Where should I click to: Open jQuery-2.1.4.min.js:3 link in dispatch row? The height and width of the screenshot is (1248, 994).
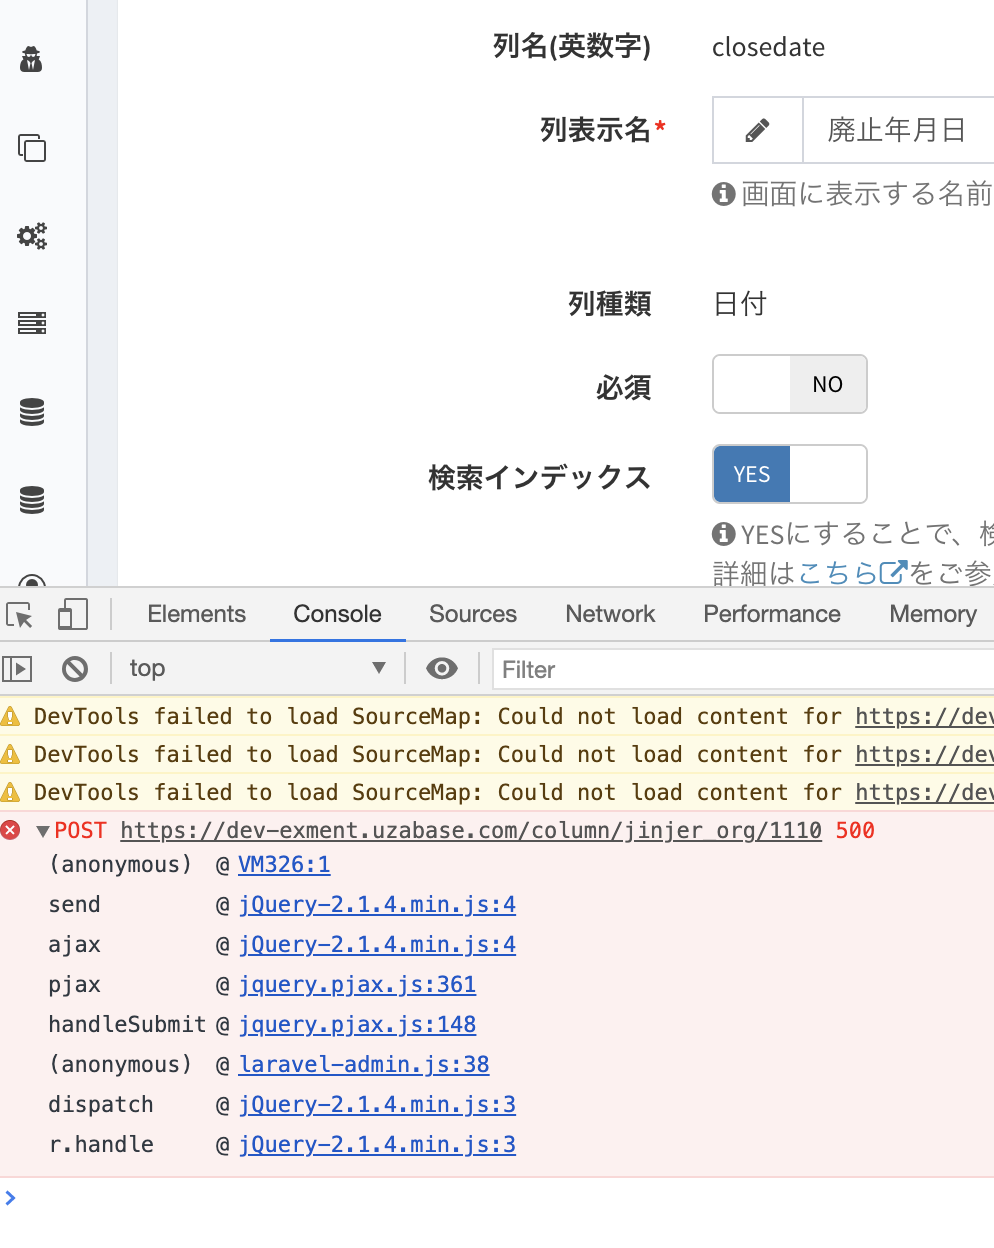(377, 1105)
